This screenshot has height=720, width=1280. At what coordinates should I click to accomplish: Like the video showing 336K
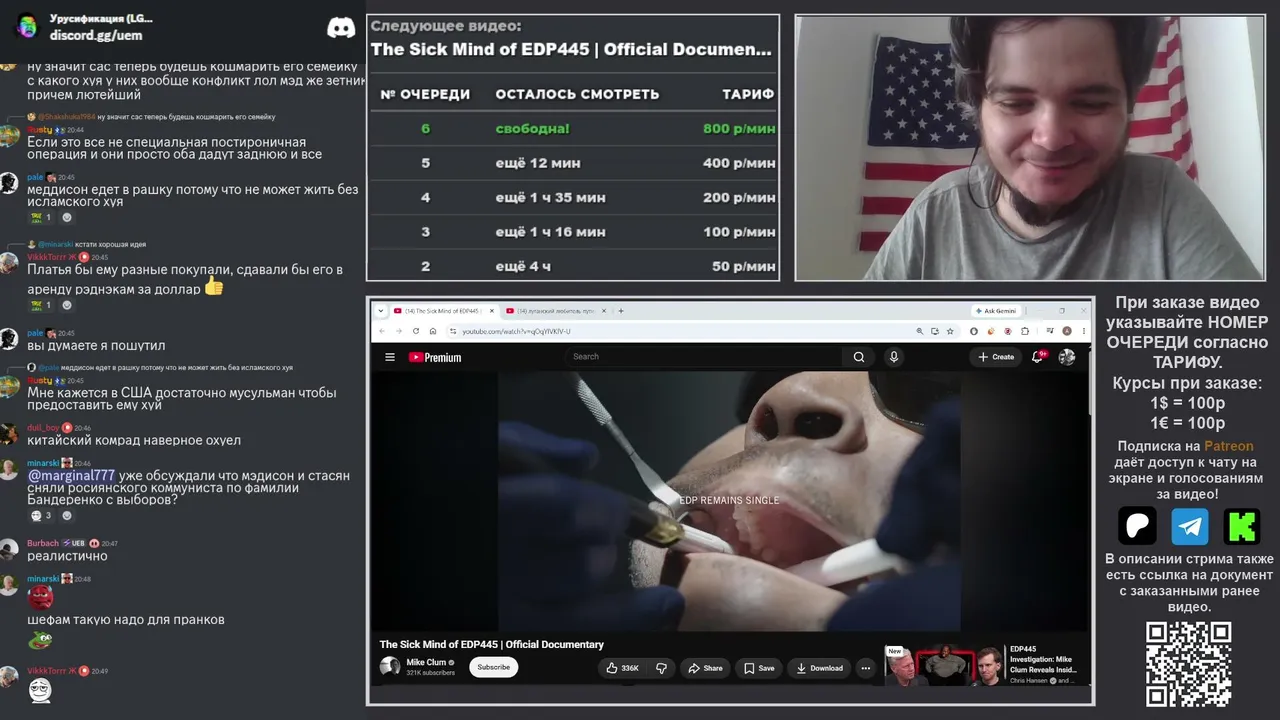pyautogui.click(x=623, y=668)
